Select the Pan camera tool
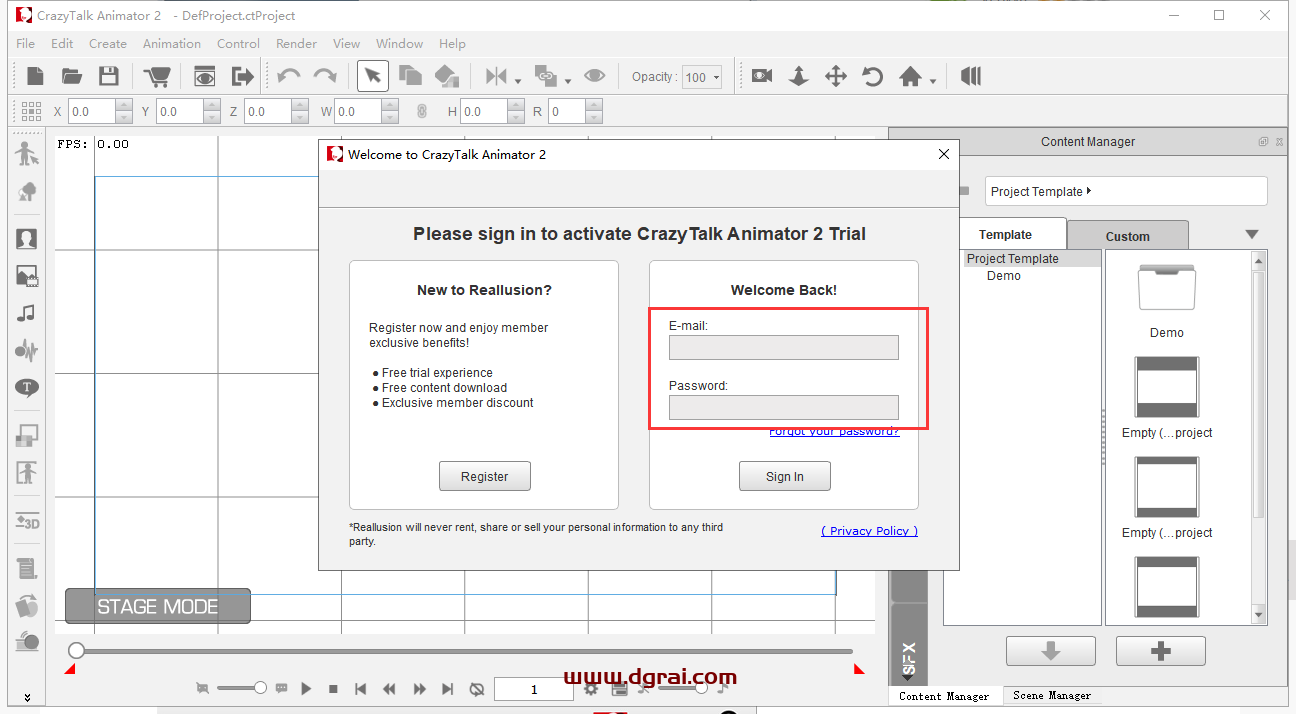The width and height of the screenshot is (1296, 714). pyautogui.click(x=836, y=76)
